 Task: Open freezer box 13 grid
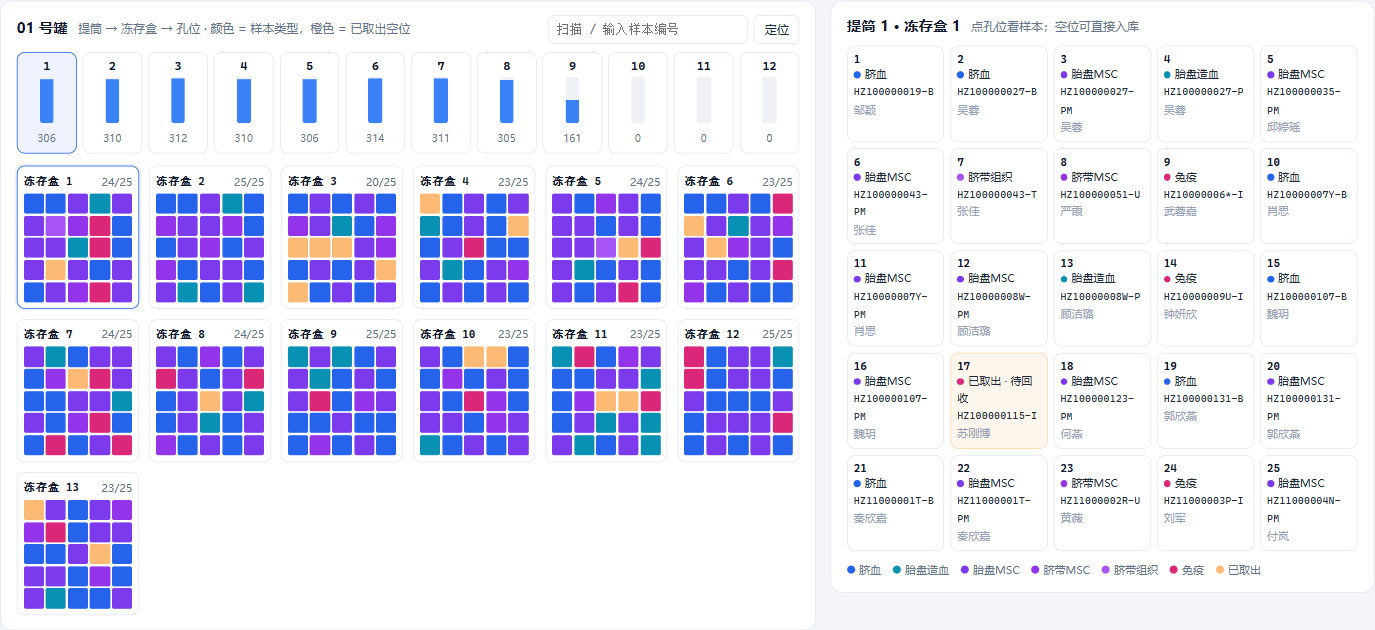(x=78, y=543)
